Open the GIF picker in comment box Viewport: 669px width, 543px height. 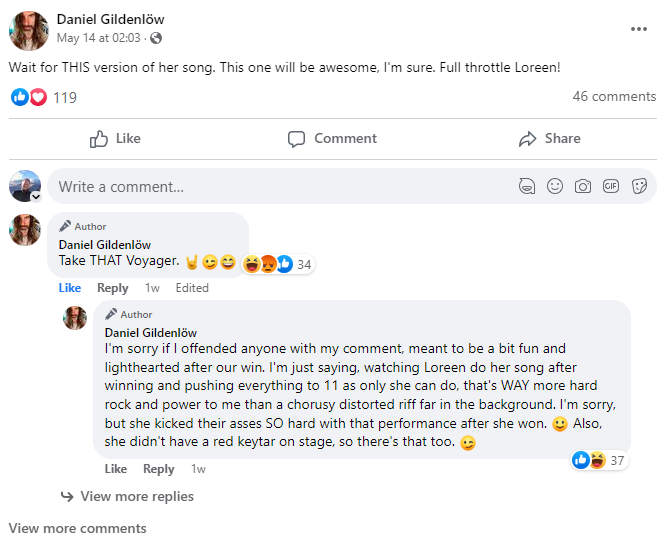(611, 186)
